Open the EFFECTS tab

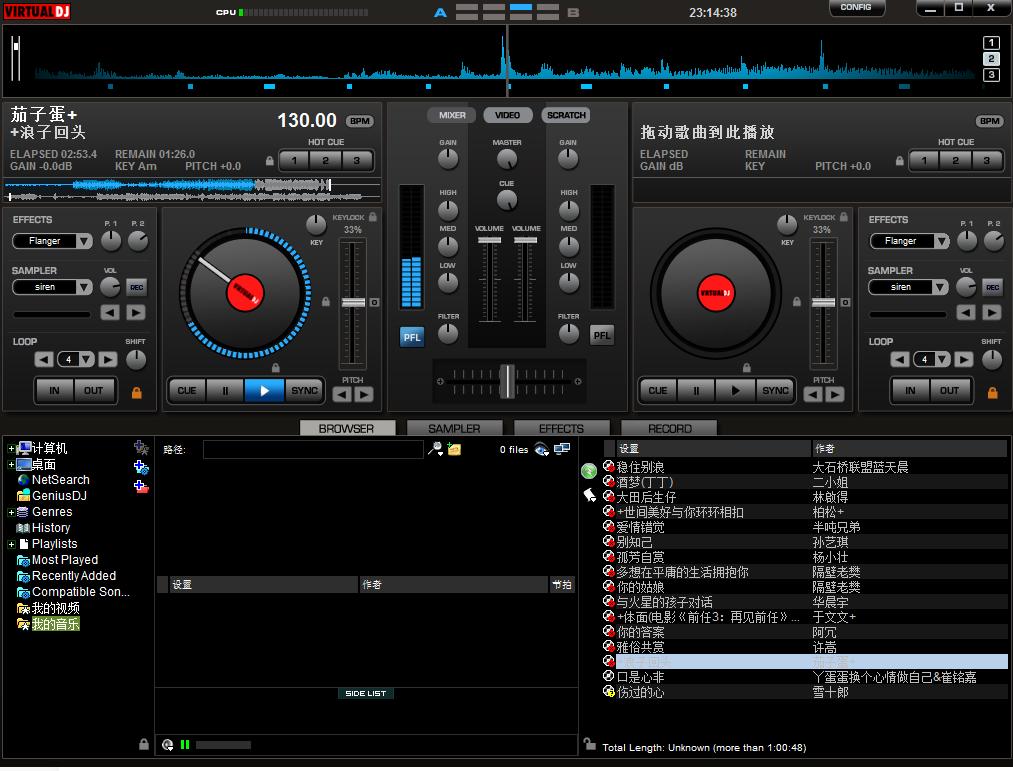(x=561, y=428)
